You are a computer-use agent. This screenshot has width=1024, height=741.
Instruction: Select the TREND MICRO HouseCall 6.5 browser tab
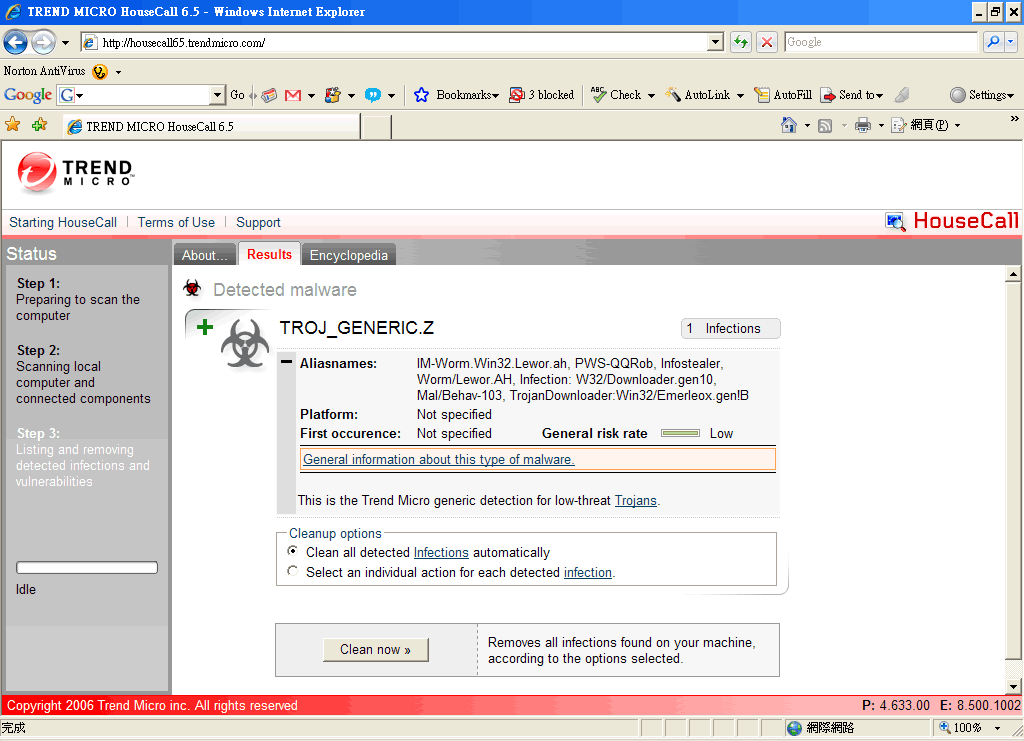point(212,127)
